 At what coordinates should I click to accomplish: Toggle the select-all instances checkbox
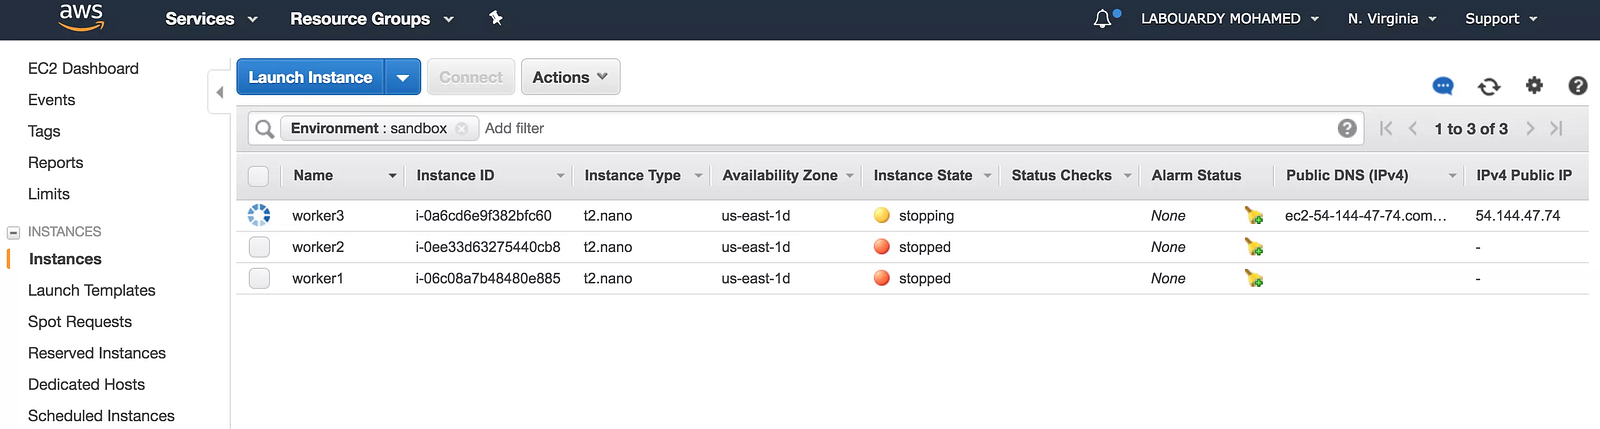pos(258,176)
